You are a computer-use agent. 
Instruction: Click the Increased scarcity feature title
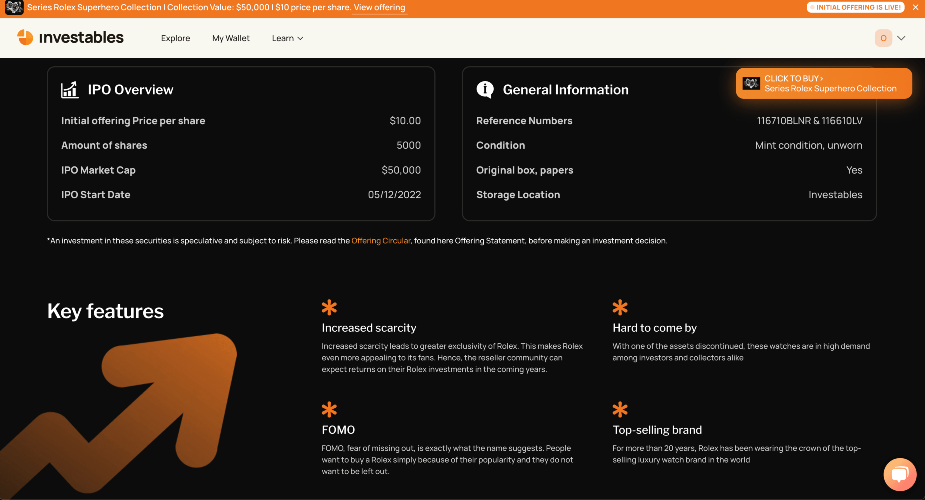pos(369,328)
